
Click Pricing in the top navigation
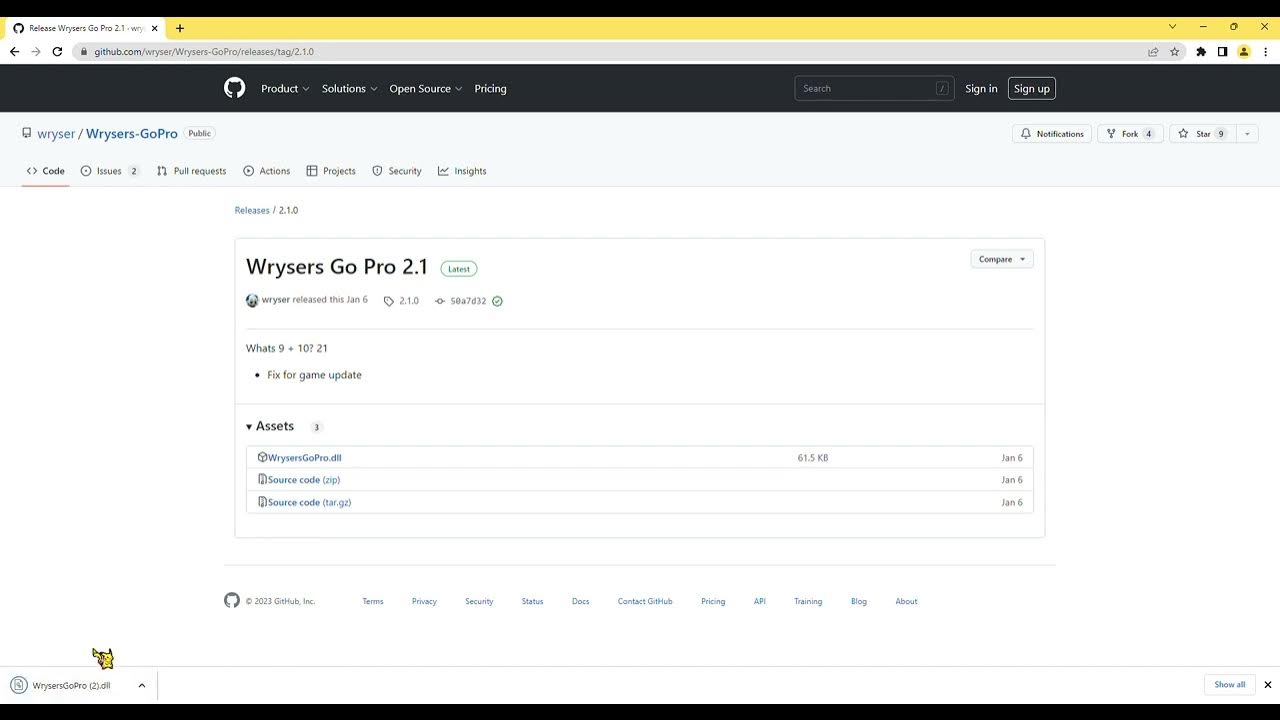pos(490,88)
